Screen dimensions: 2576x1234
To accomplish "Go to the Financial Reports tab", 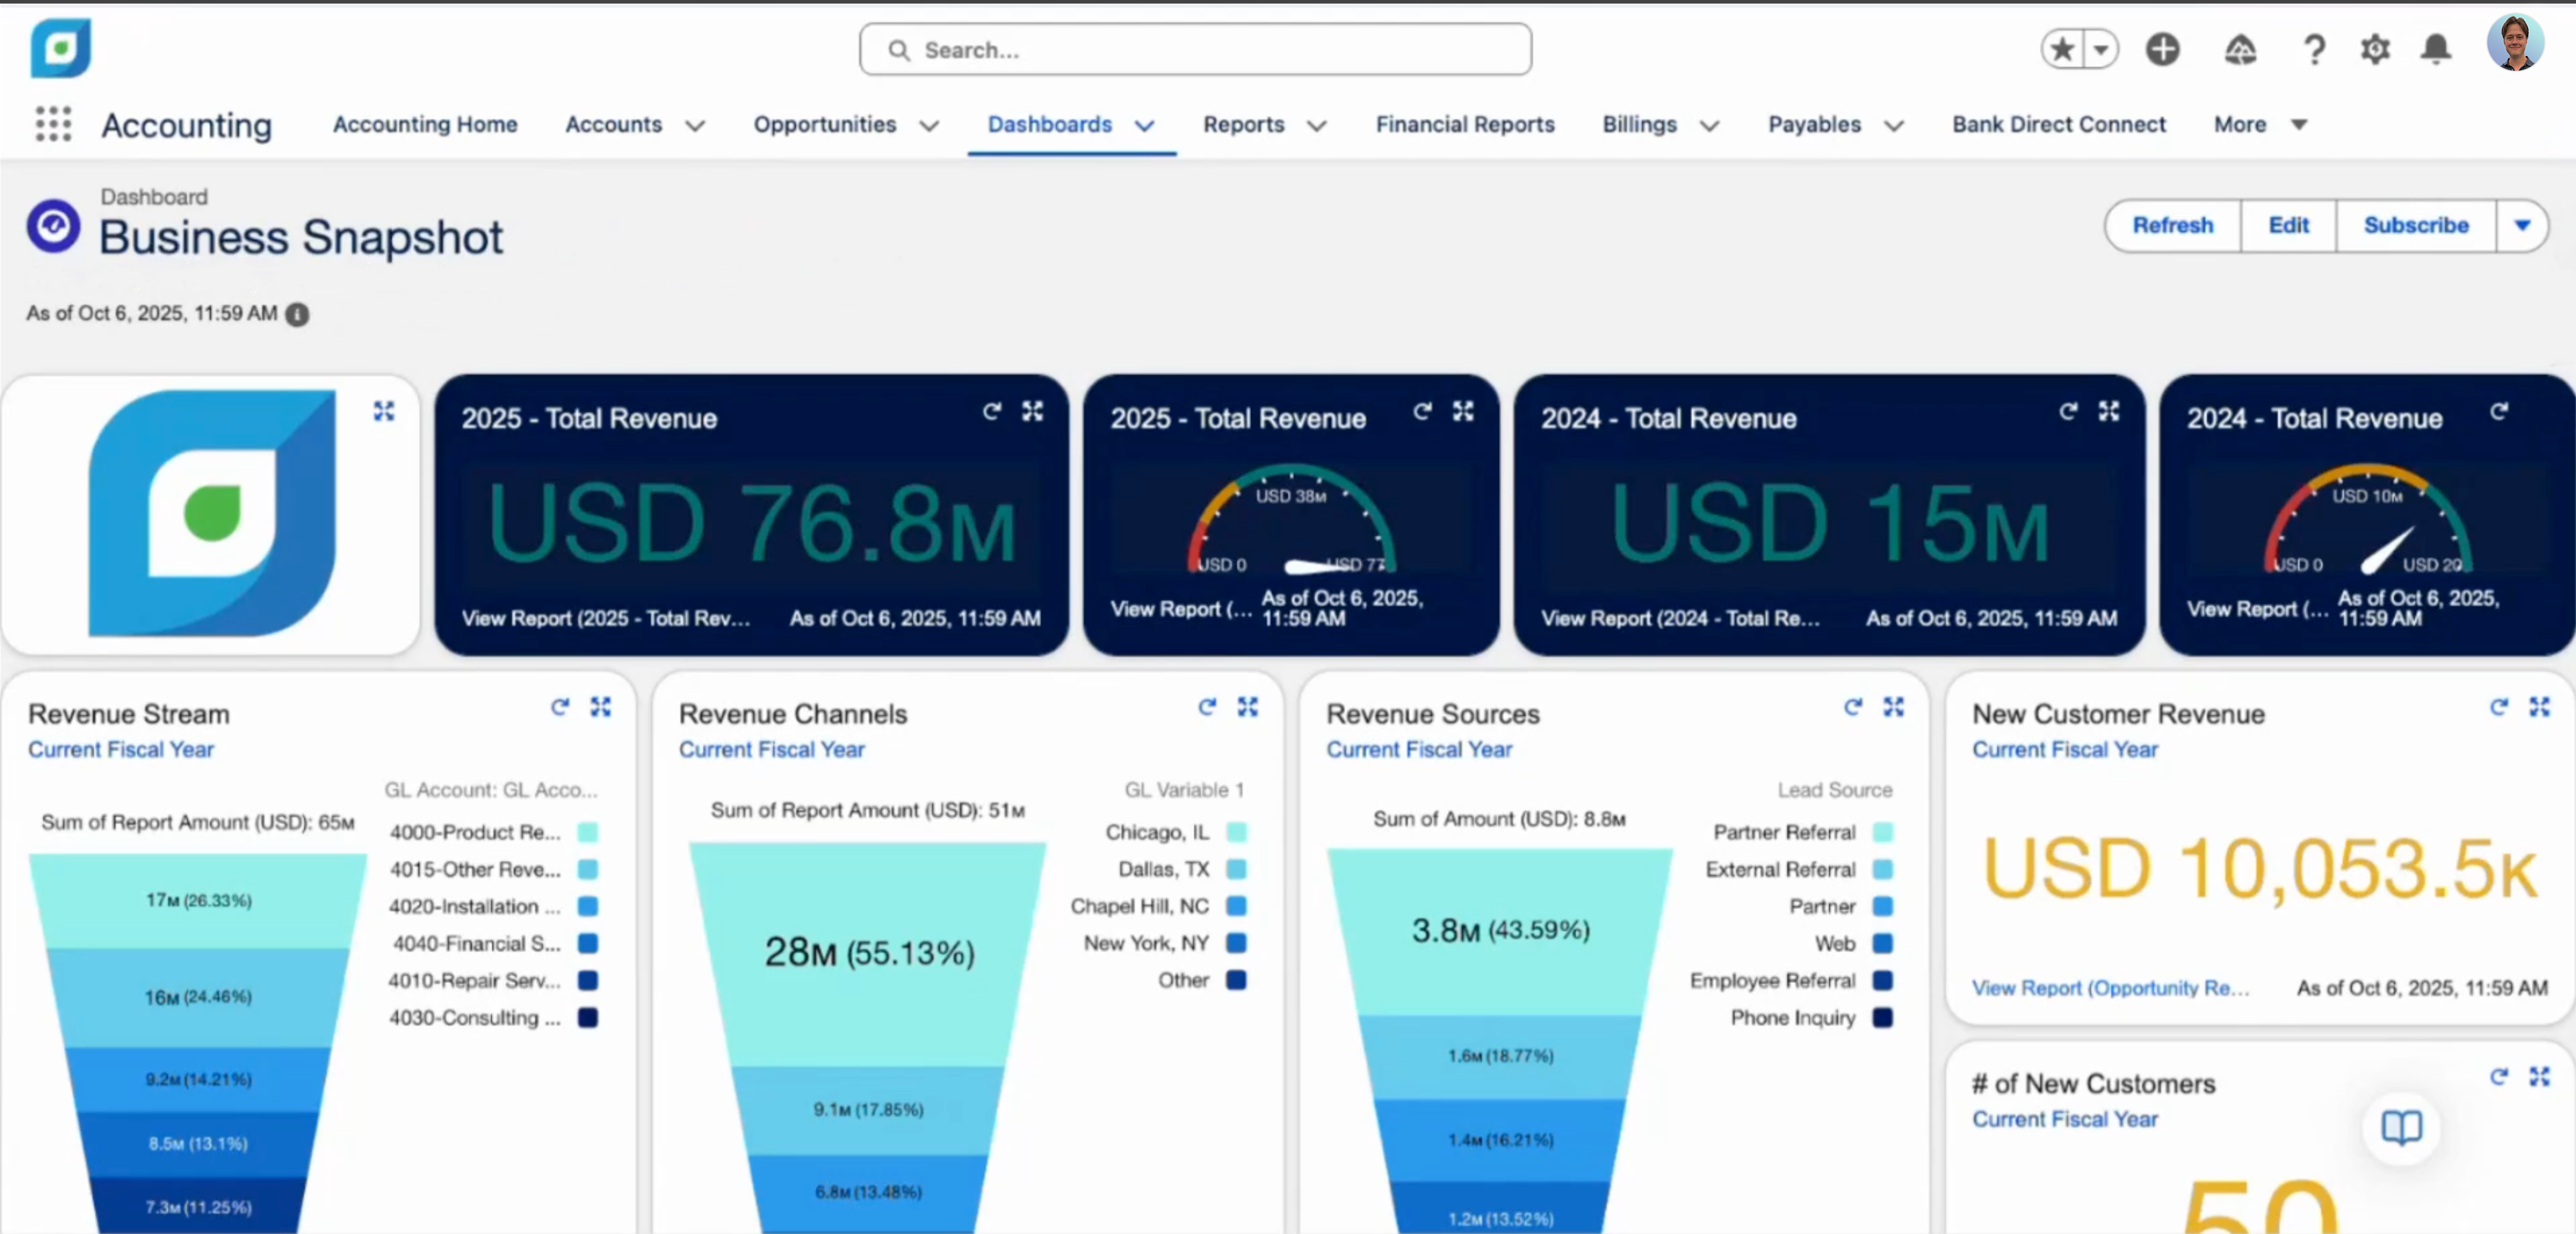I will pos(1464,124).
